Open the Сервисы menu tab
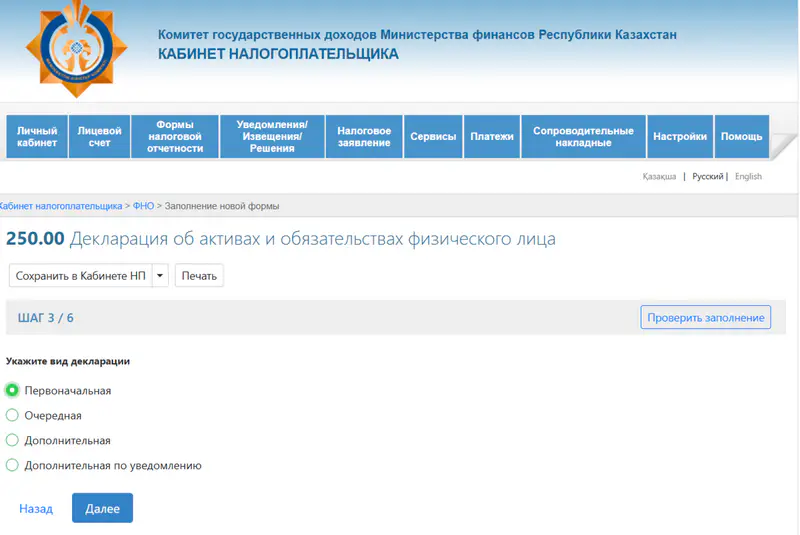The height and width of the screenshot is (535, 800). point(433,137)
